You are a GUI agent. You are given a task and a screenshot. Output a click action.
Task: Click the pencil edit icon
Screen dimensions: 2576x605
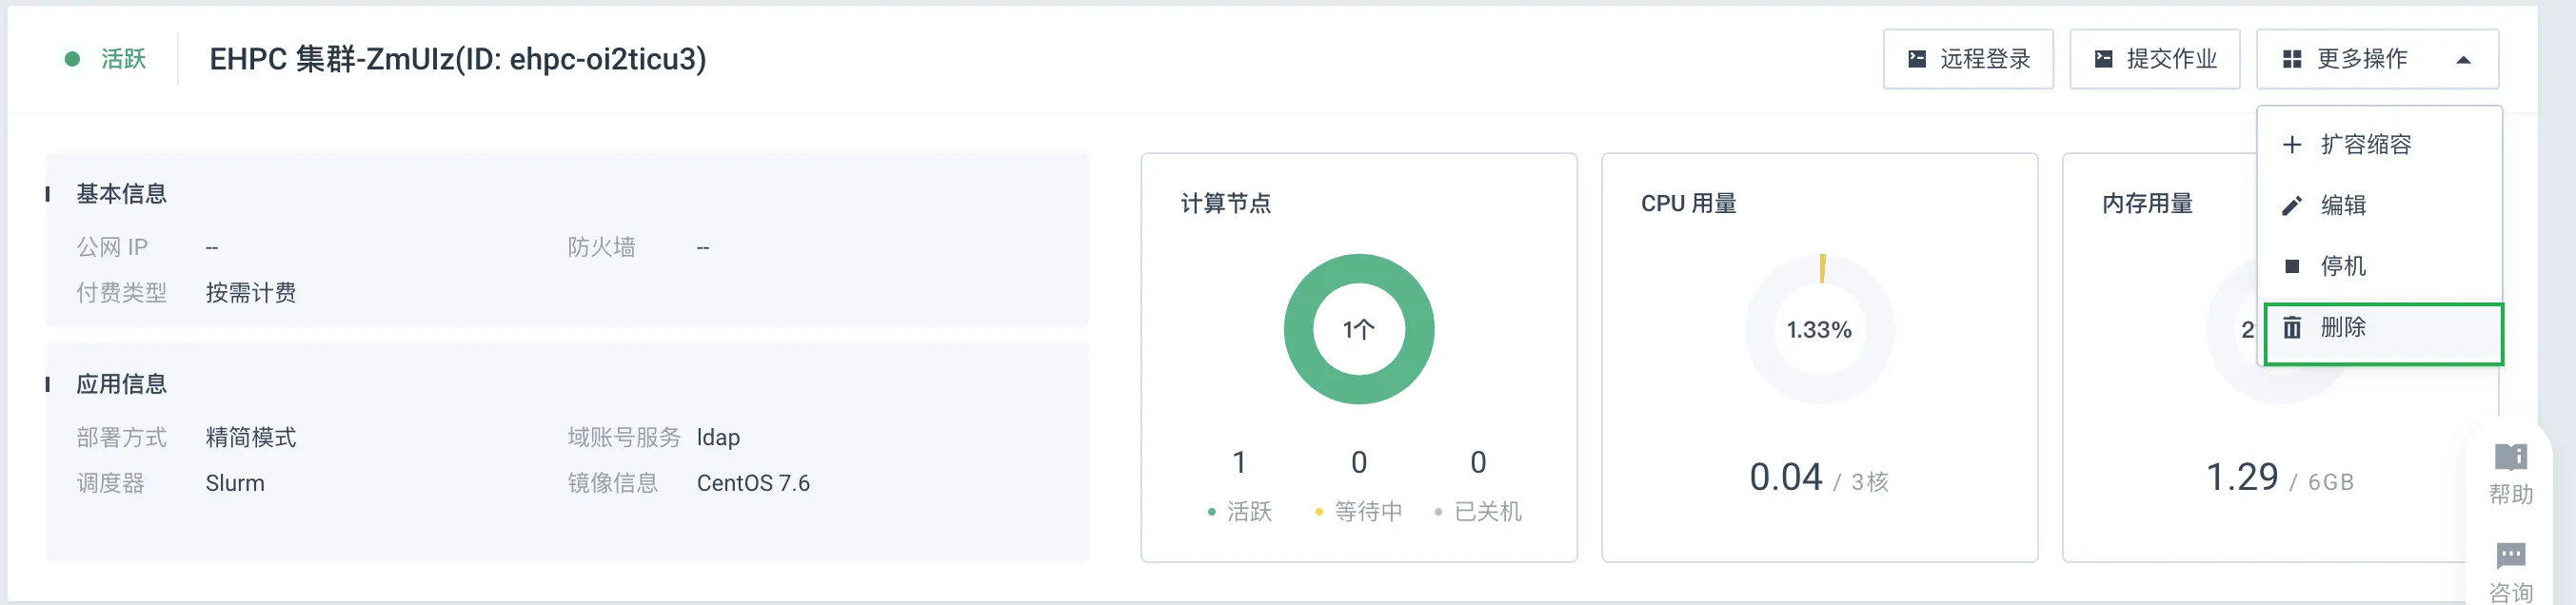[2292, 206]
